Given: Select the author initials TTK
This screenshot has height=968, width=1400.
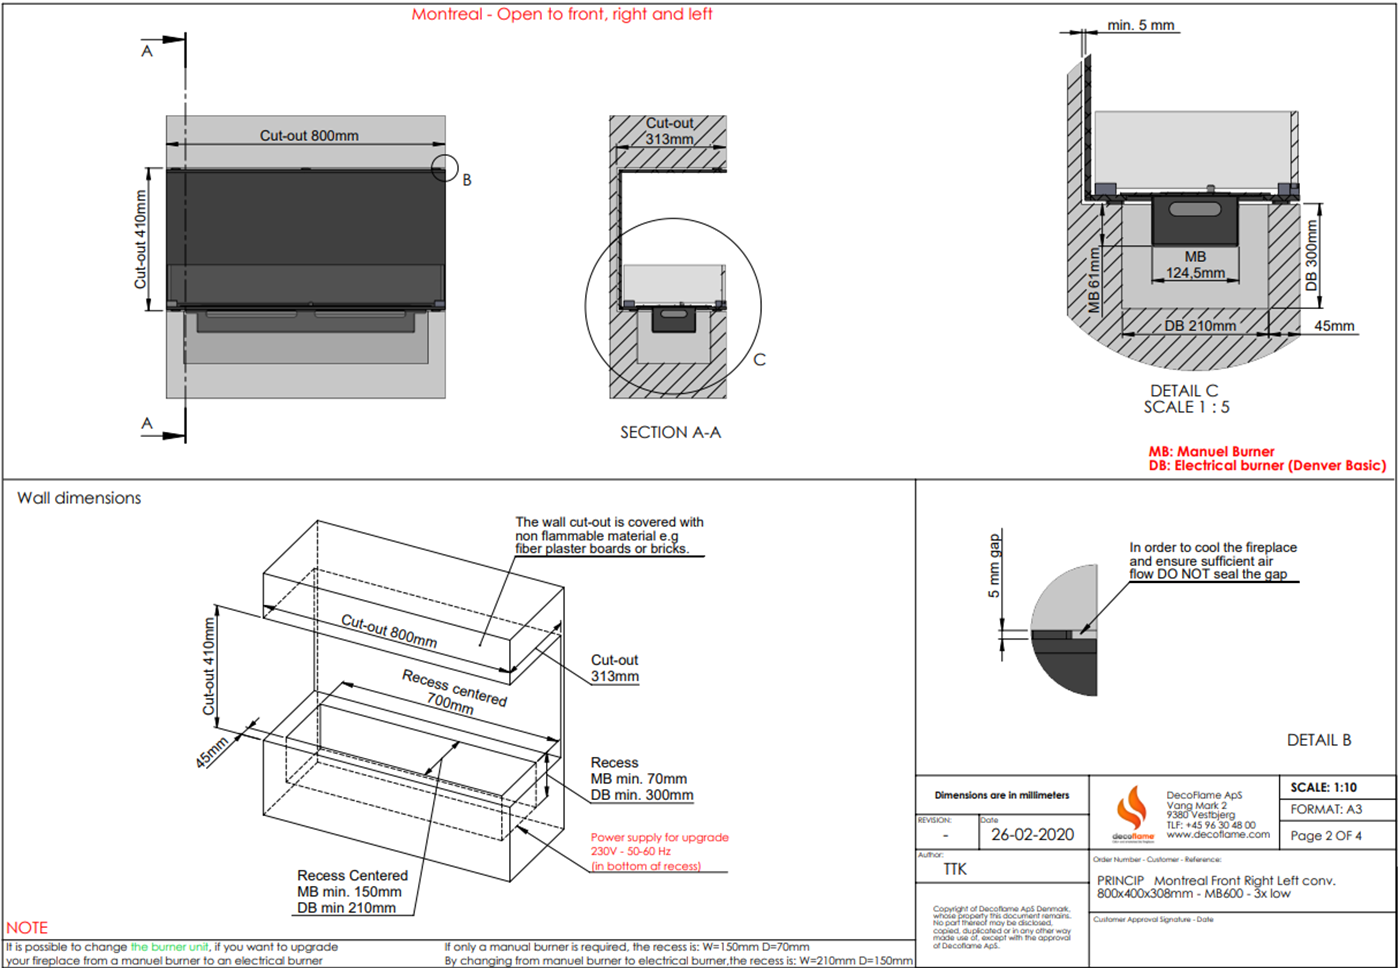Looking at the screenshot, I should 955,869.
